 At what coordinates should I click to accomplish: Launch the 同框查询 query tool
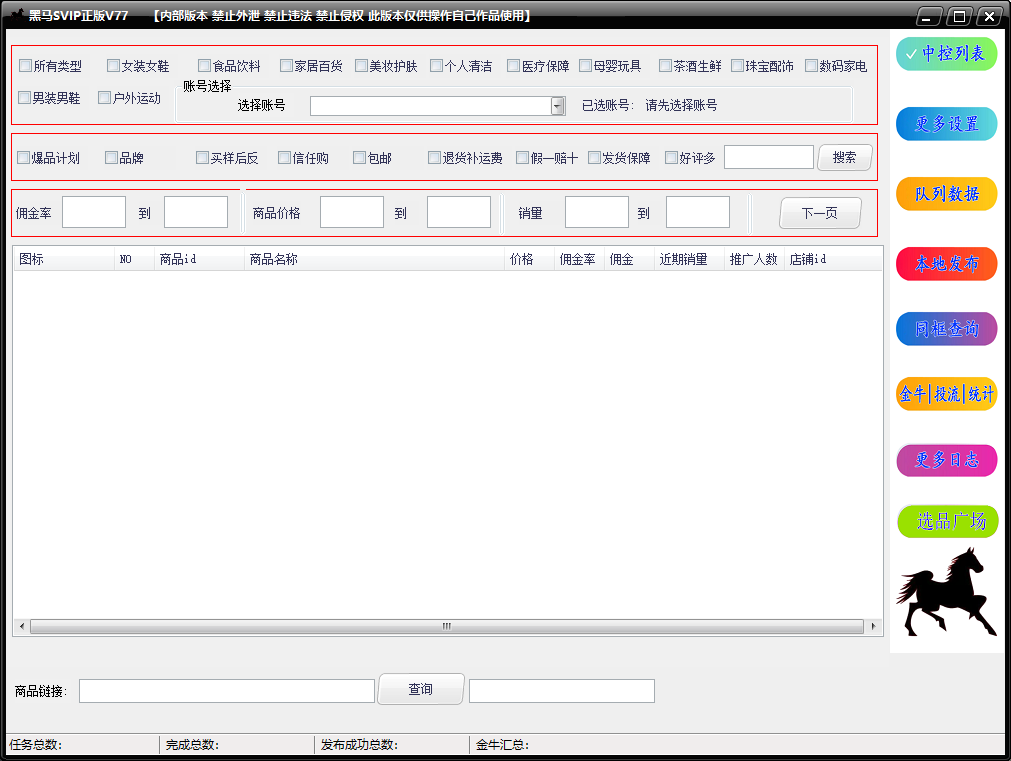tap(945, 327)
